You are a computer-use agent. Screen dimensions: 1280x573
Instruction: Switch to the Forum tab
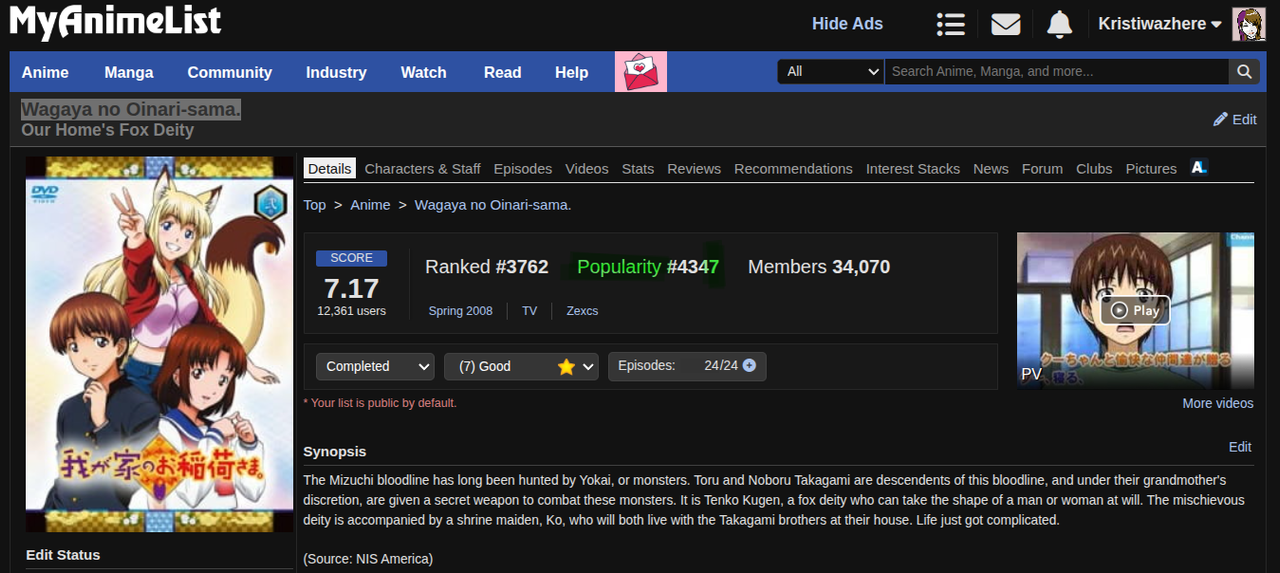coord(1042,169)
